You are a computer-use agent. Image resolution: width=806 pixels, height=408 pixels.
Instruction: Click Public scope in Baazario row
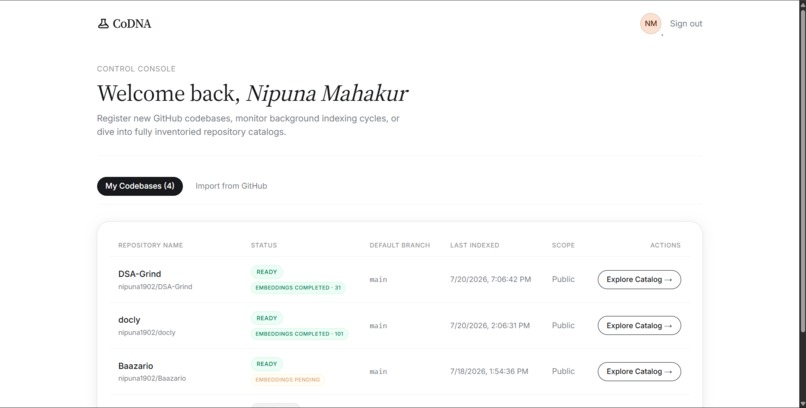[563, 371]
